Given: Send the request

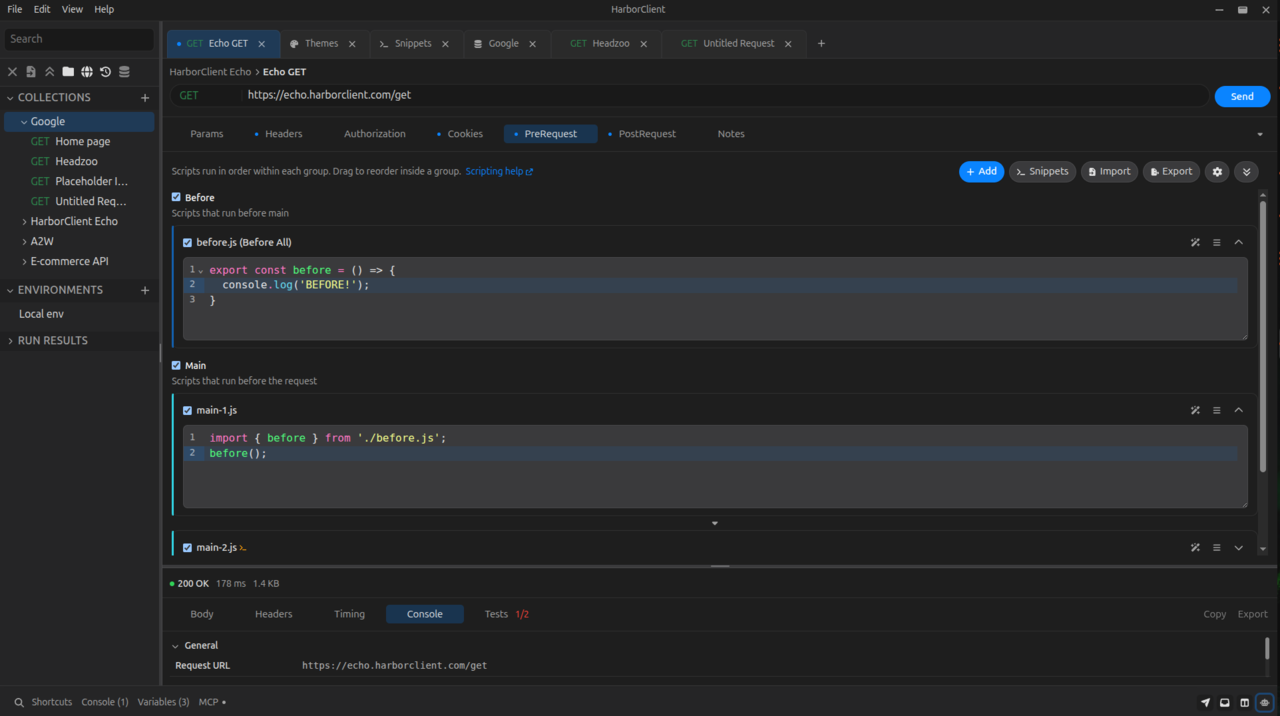Looking at the screenshot, I should (1242, 97).
